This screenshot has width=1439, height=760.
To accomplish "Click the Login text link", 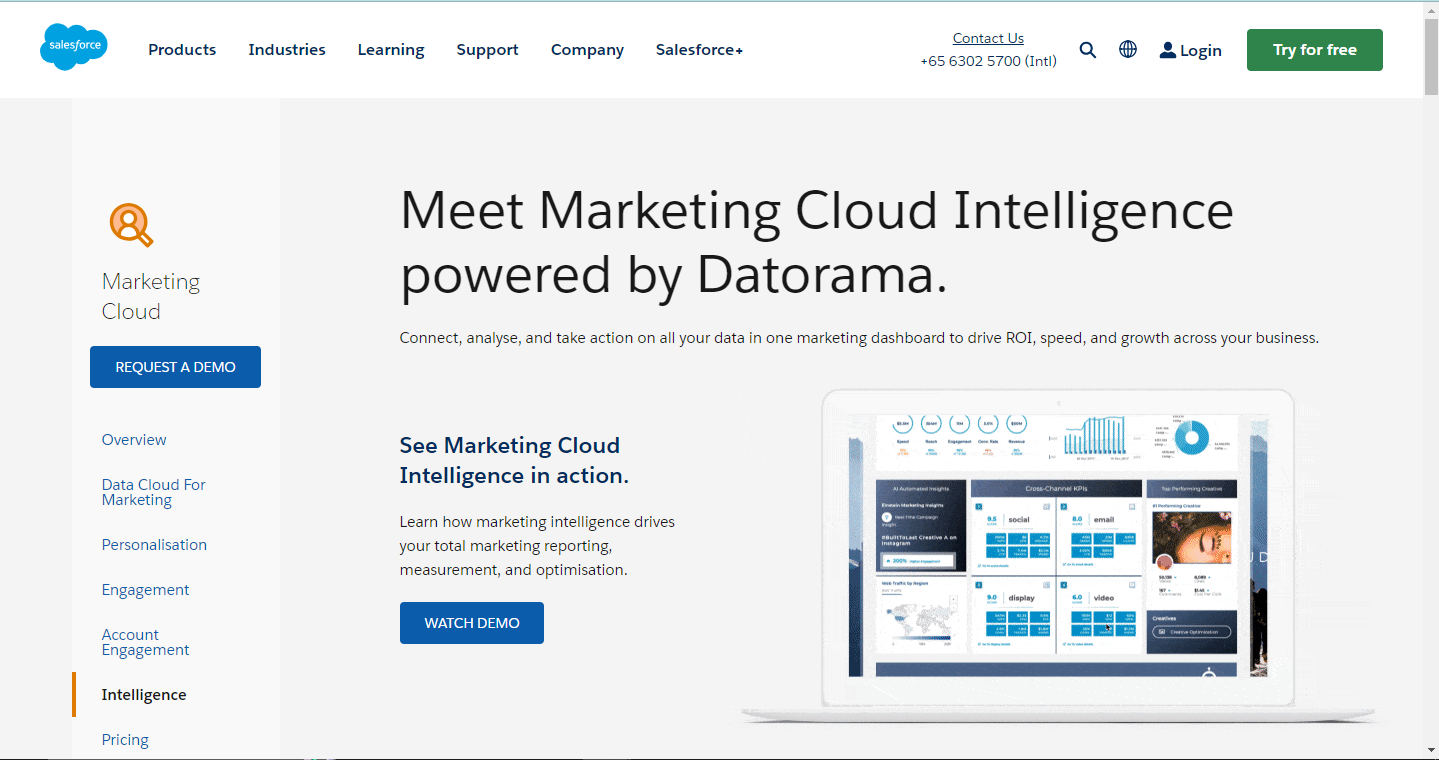I will (1201, 50).
